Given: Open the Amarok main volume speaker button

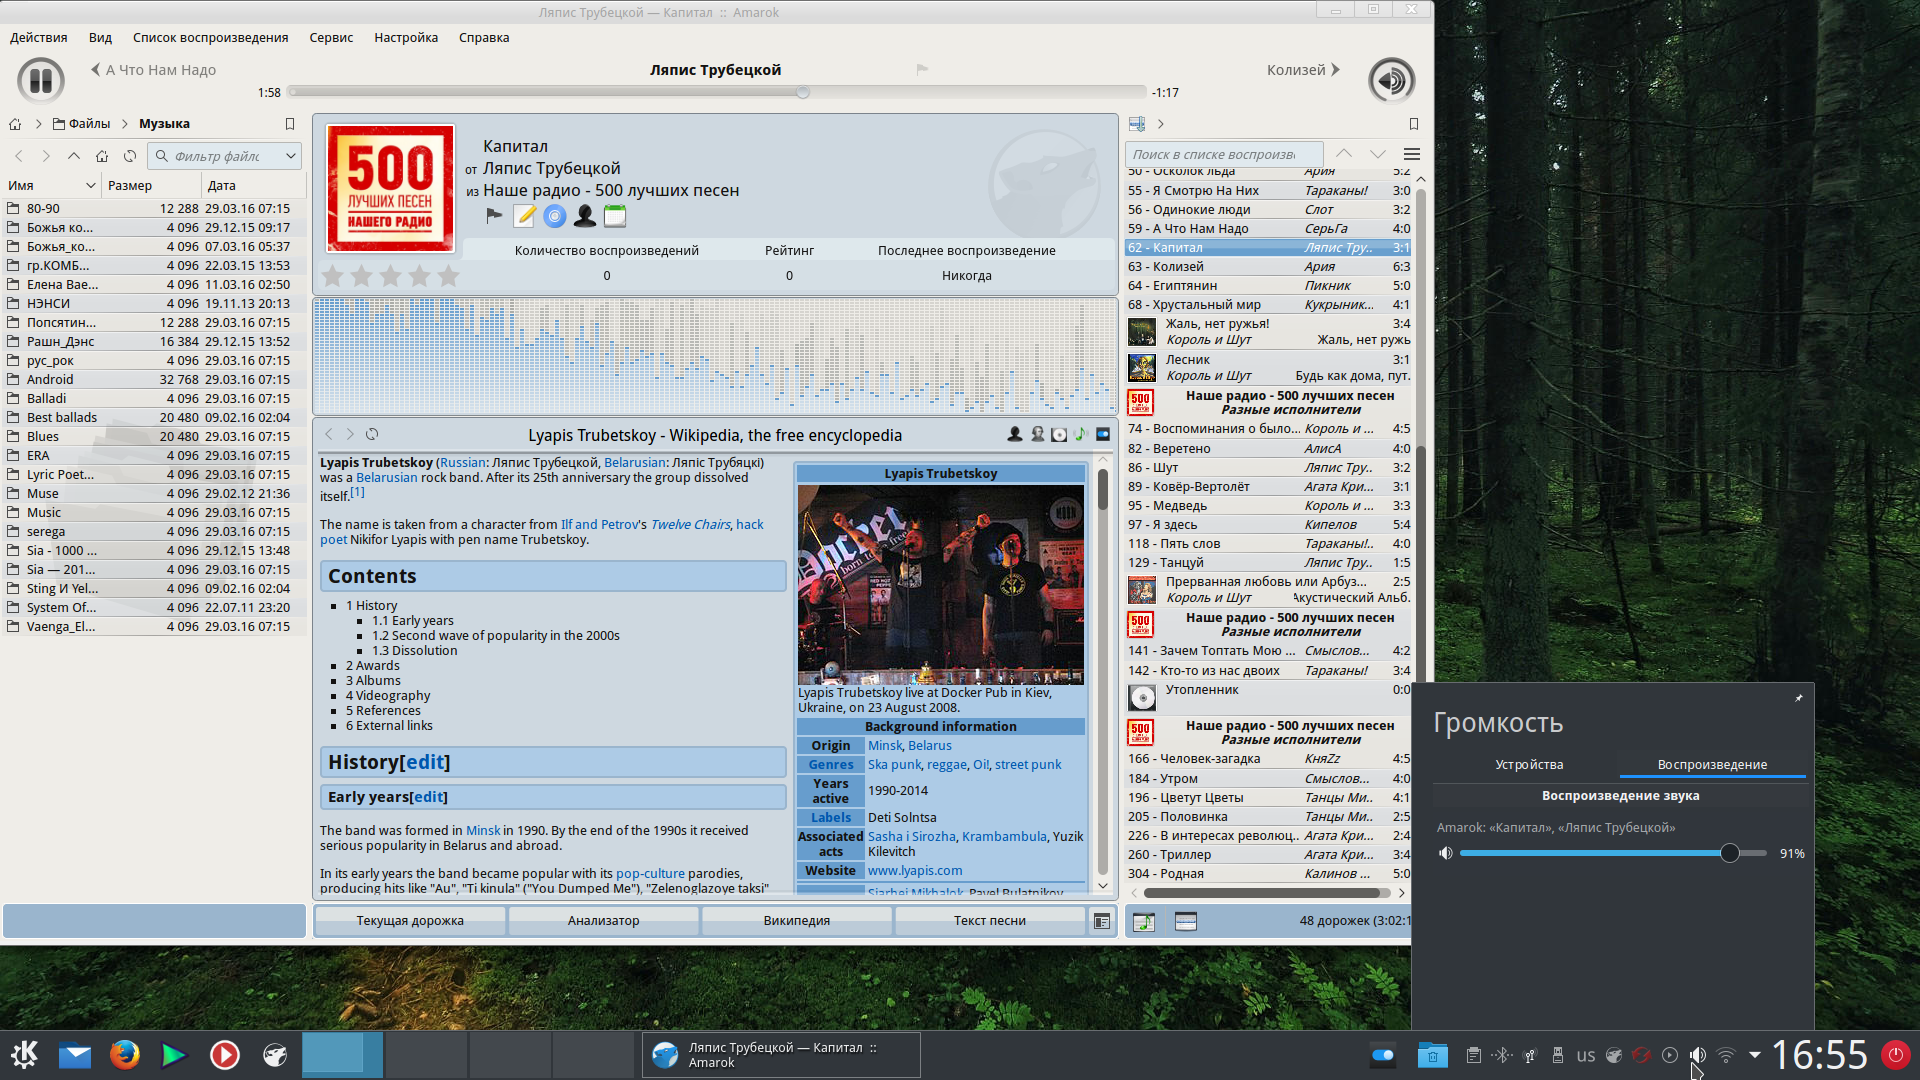Looking at the screenshot, I should (1391, 80).
